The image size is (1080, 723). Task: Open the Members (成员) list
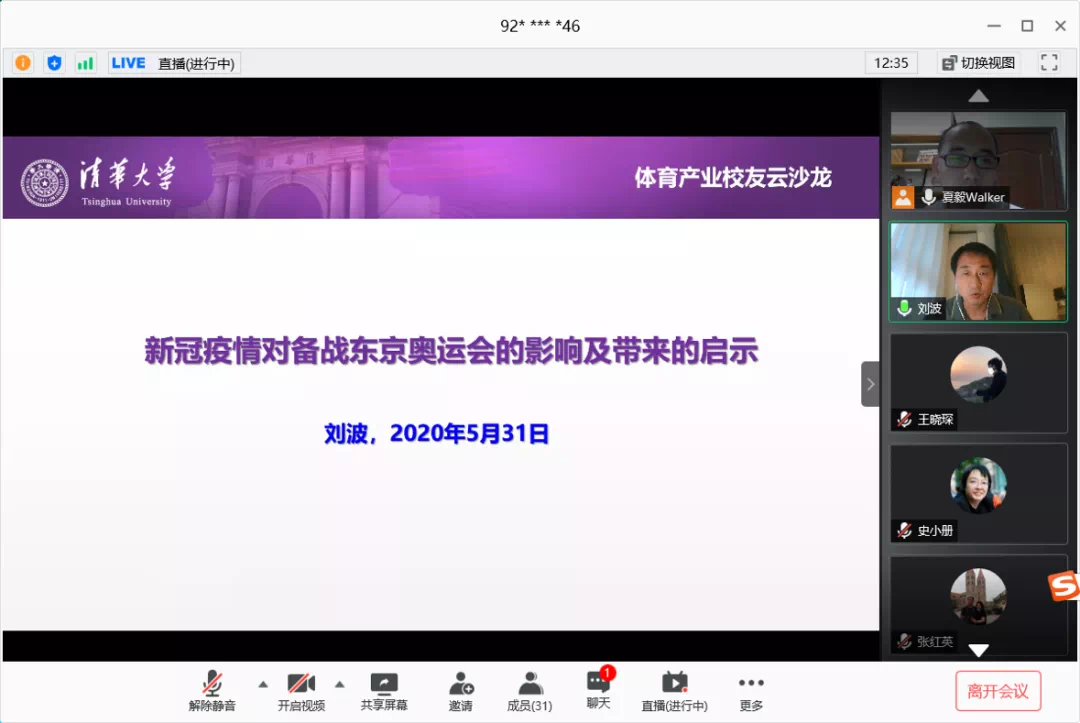[x=529, y=691]
